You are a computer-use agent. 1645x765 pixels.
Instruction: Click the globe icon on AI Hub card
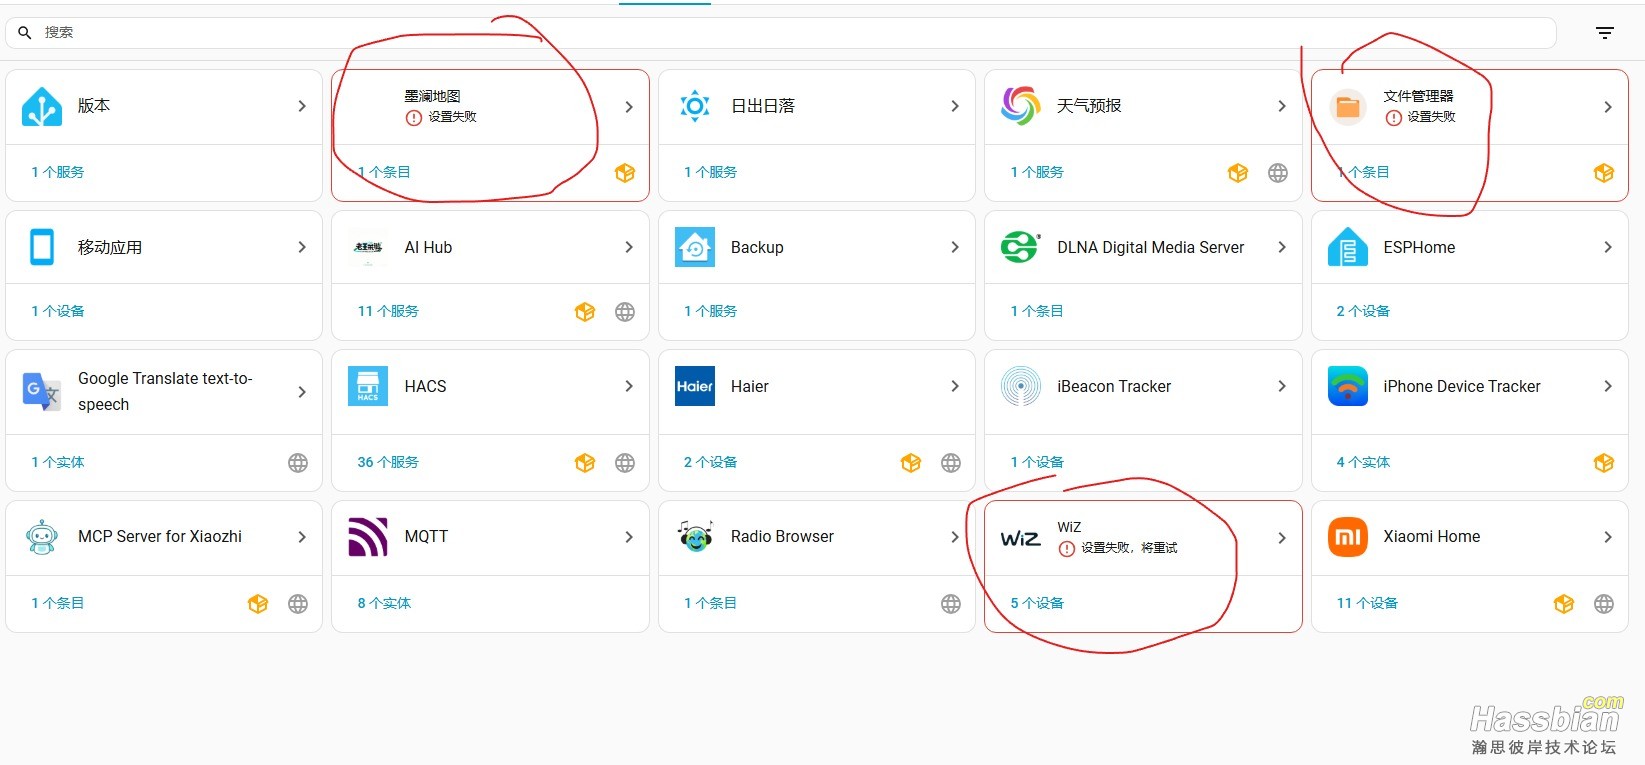[x=625, y=312]
